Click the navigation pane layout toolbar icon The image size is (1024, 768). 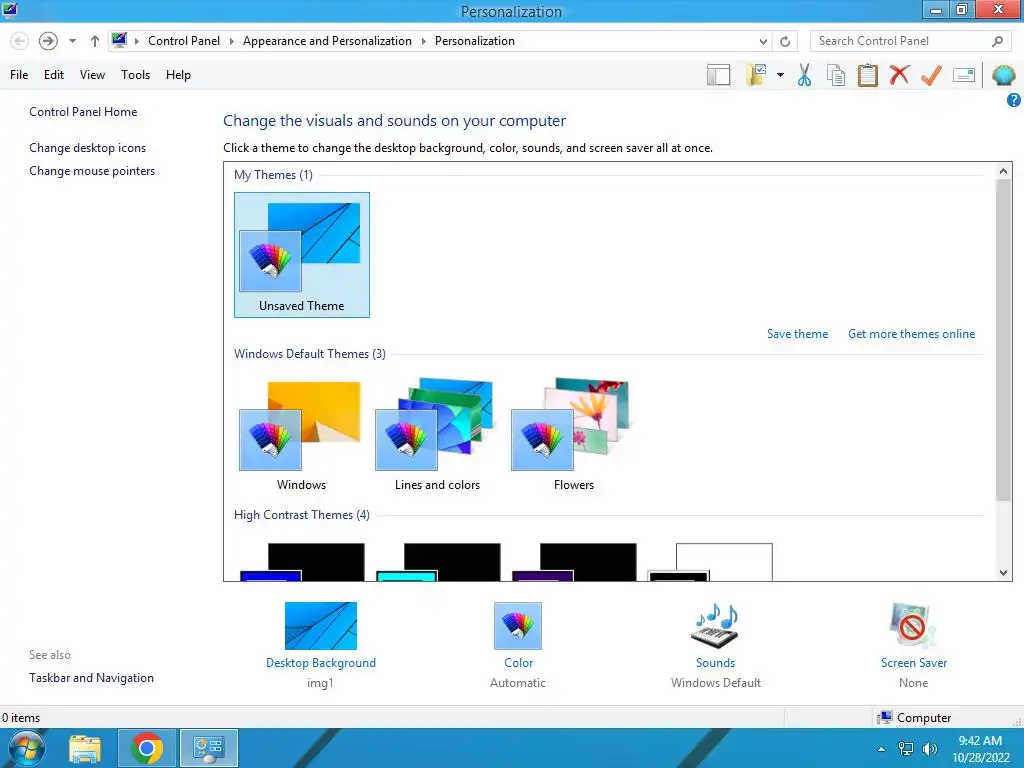pos(718,75)
